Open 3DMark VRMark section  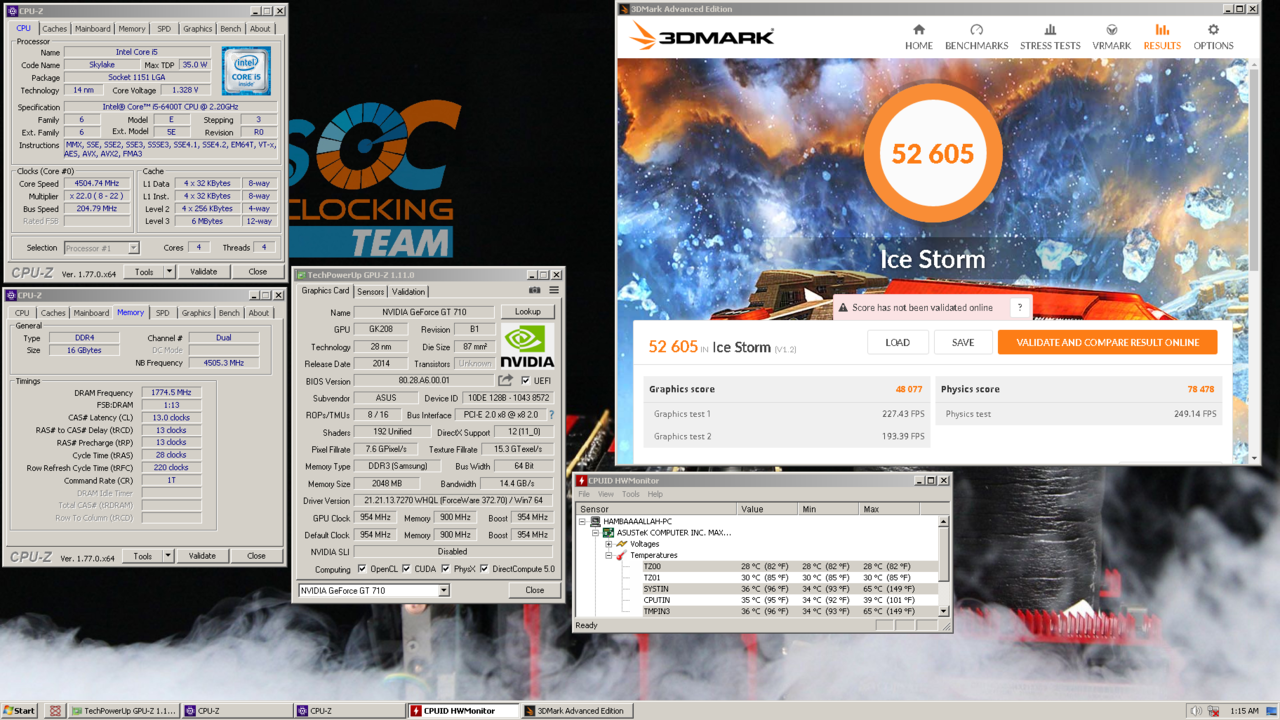coord(1111,37)
